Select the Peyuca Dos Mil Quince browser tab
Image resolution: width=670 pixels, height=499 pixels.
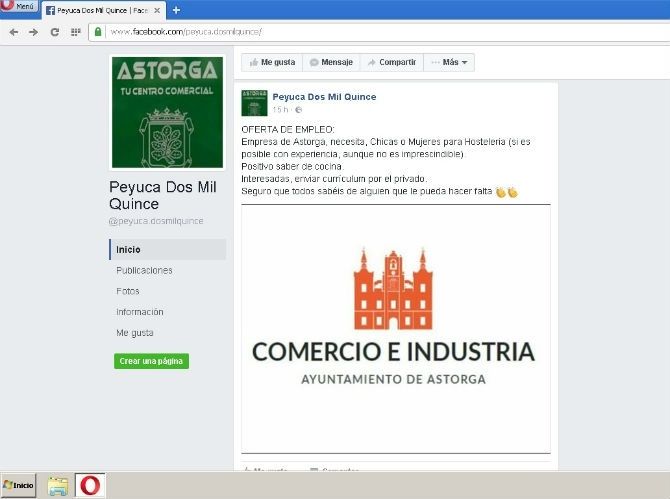(103, 11)
